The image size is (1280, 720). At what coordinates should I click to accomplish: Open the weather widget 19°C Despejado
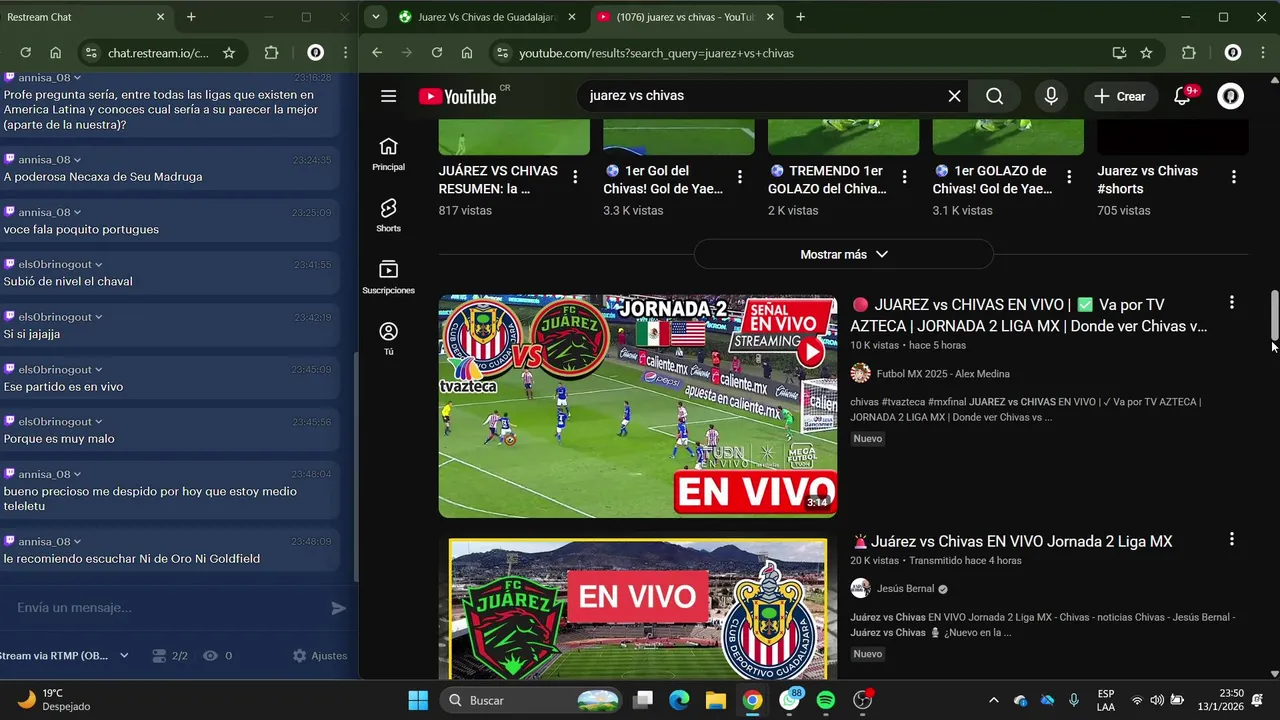point(55,700)
